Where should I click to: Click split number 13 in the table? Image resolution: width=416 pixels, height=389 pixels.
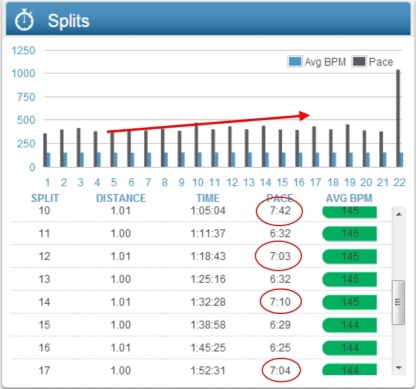44,279
